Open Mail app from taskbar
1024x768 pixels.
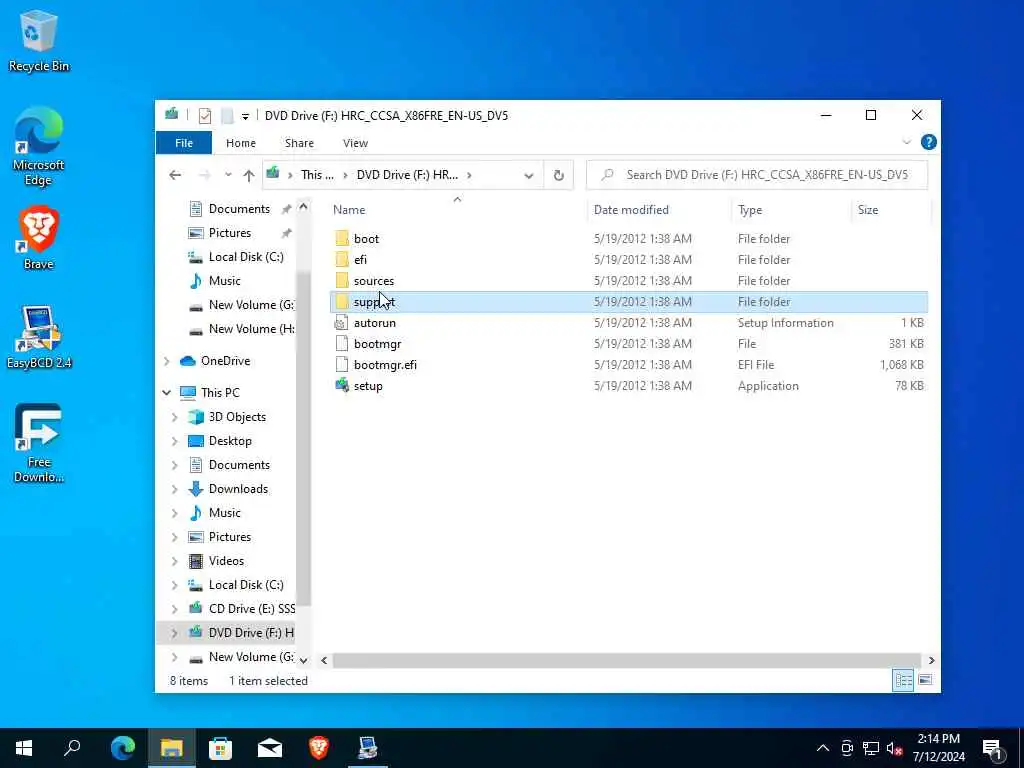(269, 748)
